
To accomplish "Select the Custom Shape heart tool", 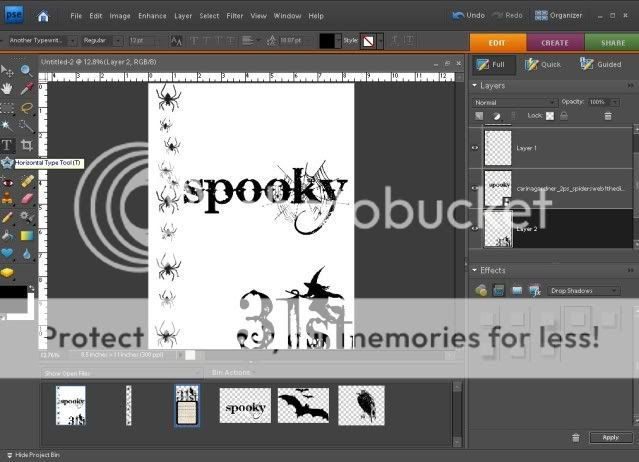I will pos(7,253).
